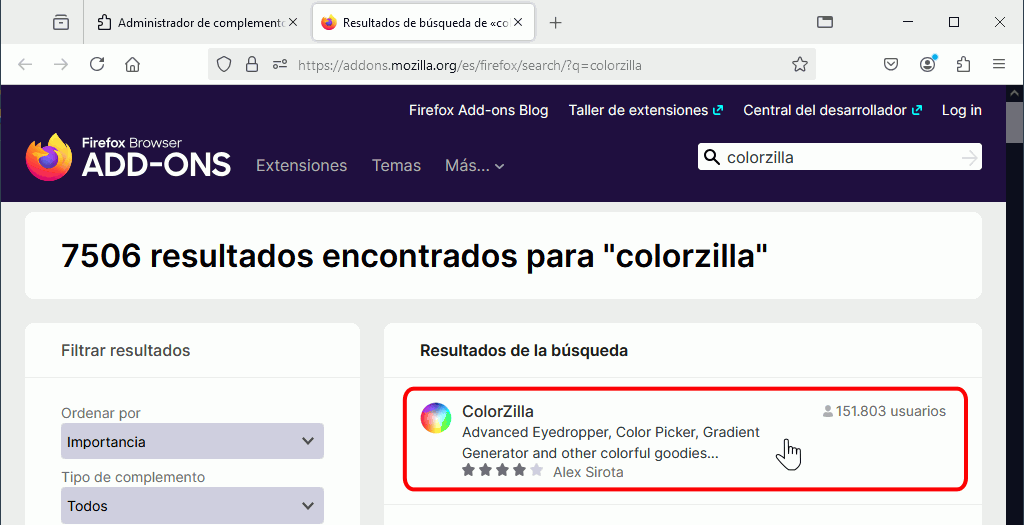Expand the Más... menu
This screenshot has height=525, width=1024.
point(475,165)
